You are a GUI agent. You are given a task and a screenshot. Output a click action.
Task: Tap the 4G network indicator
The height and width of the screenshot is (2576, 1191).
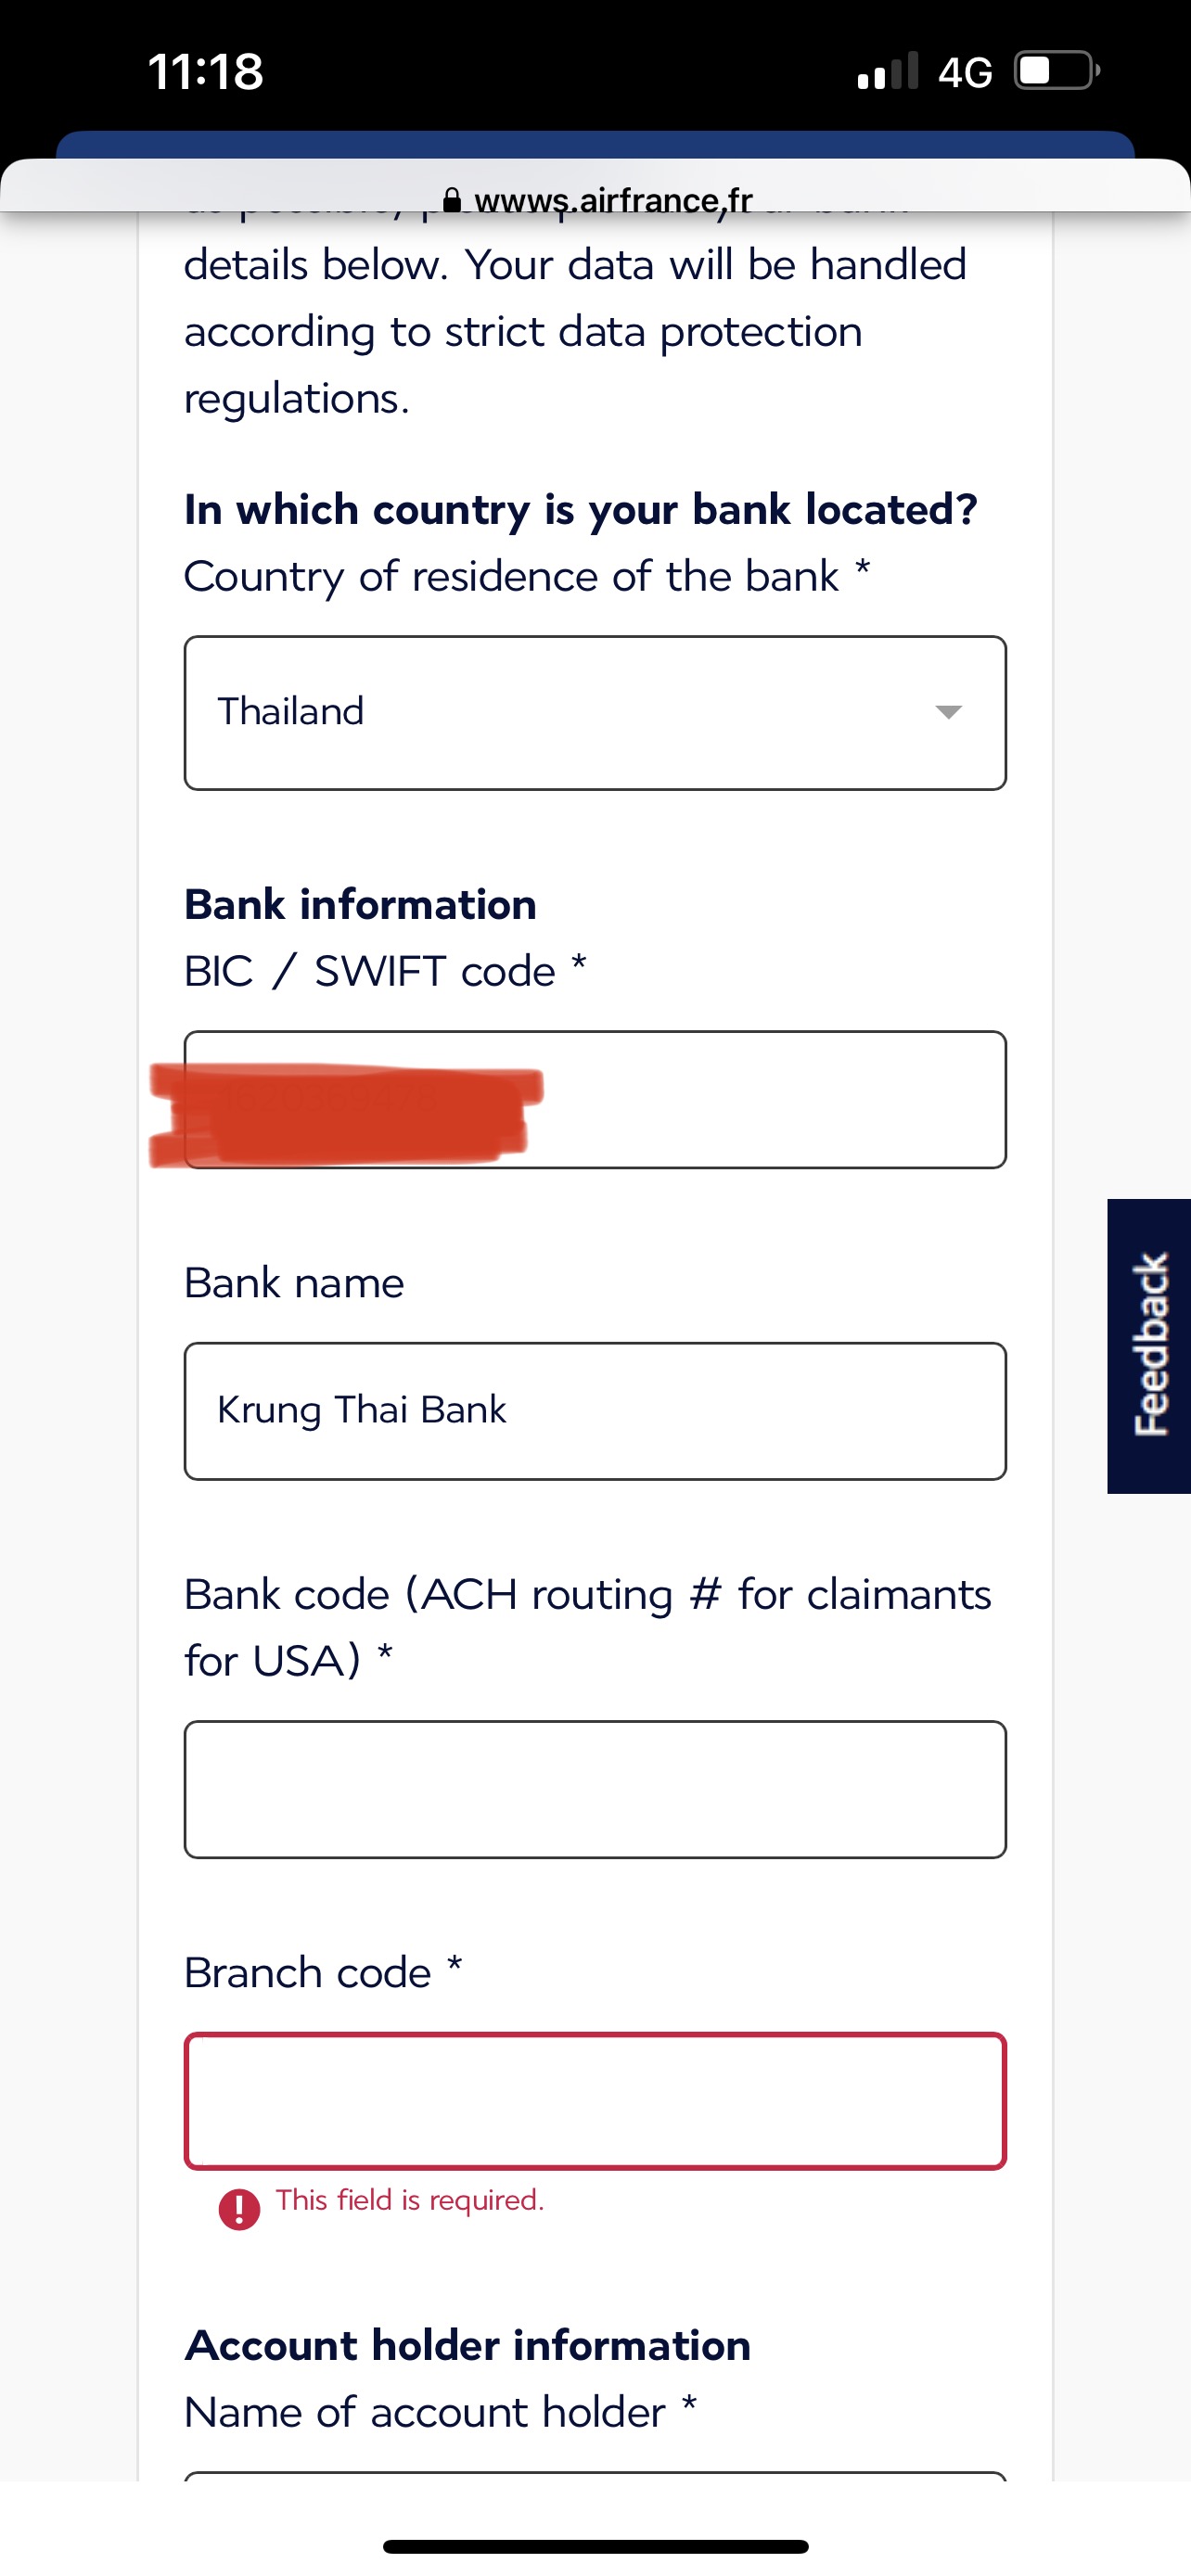pyautogui.click(x=965, y=72)
